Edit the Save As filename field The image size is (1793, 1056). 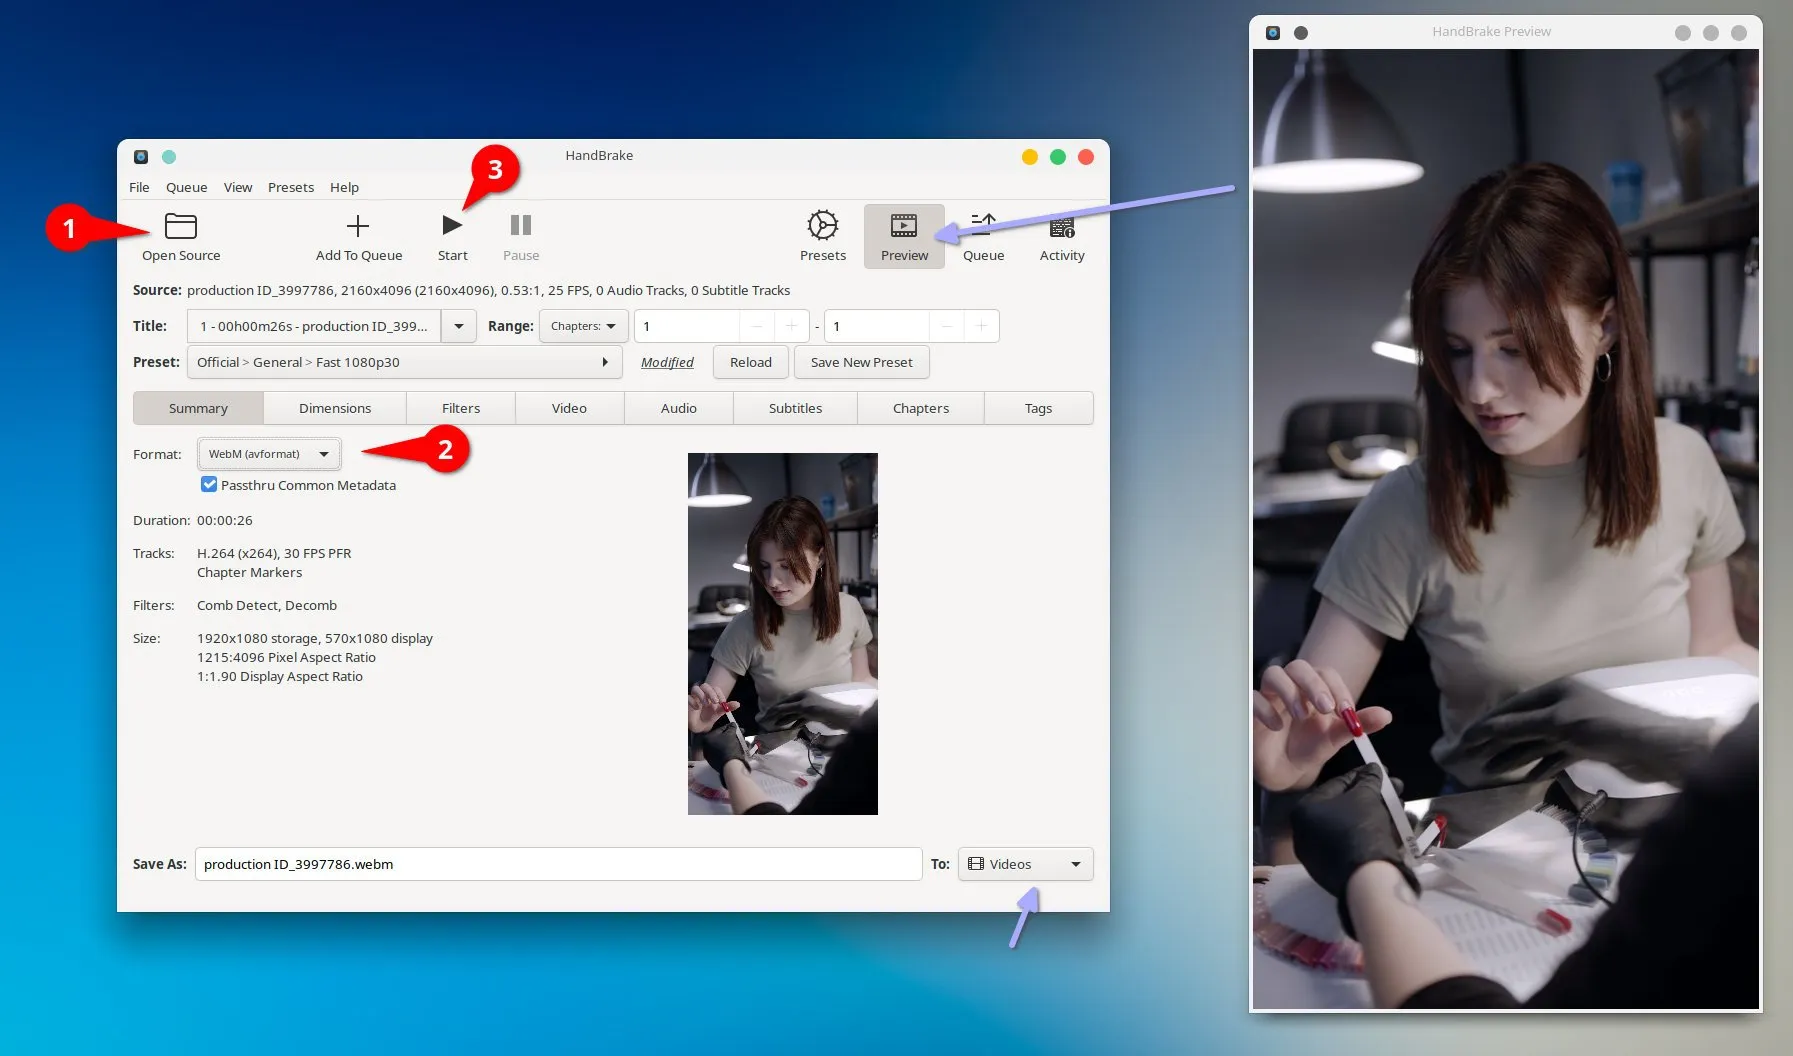point(558,863)
